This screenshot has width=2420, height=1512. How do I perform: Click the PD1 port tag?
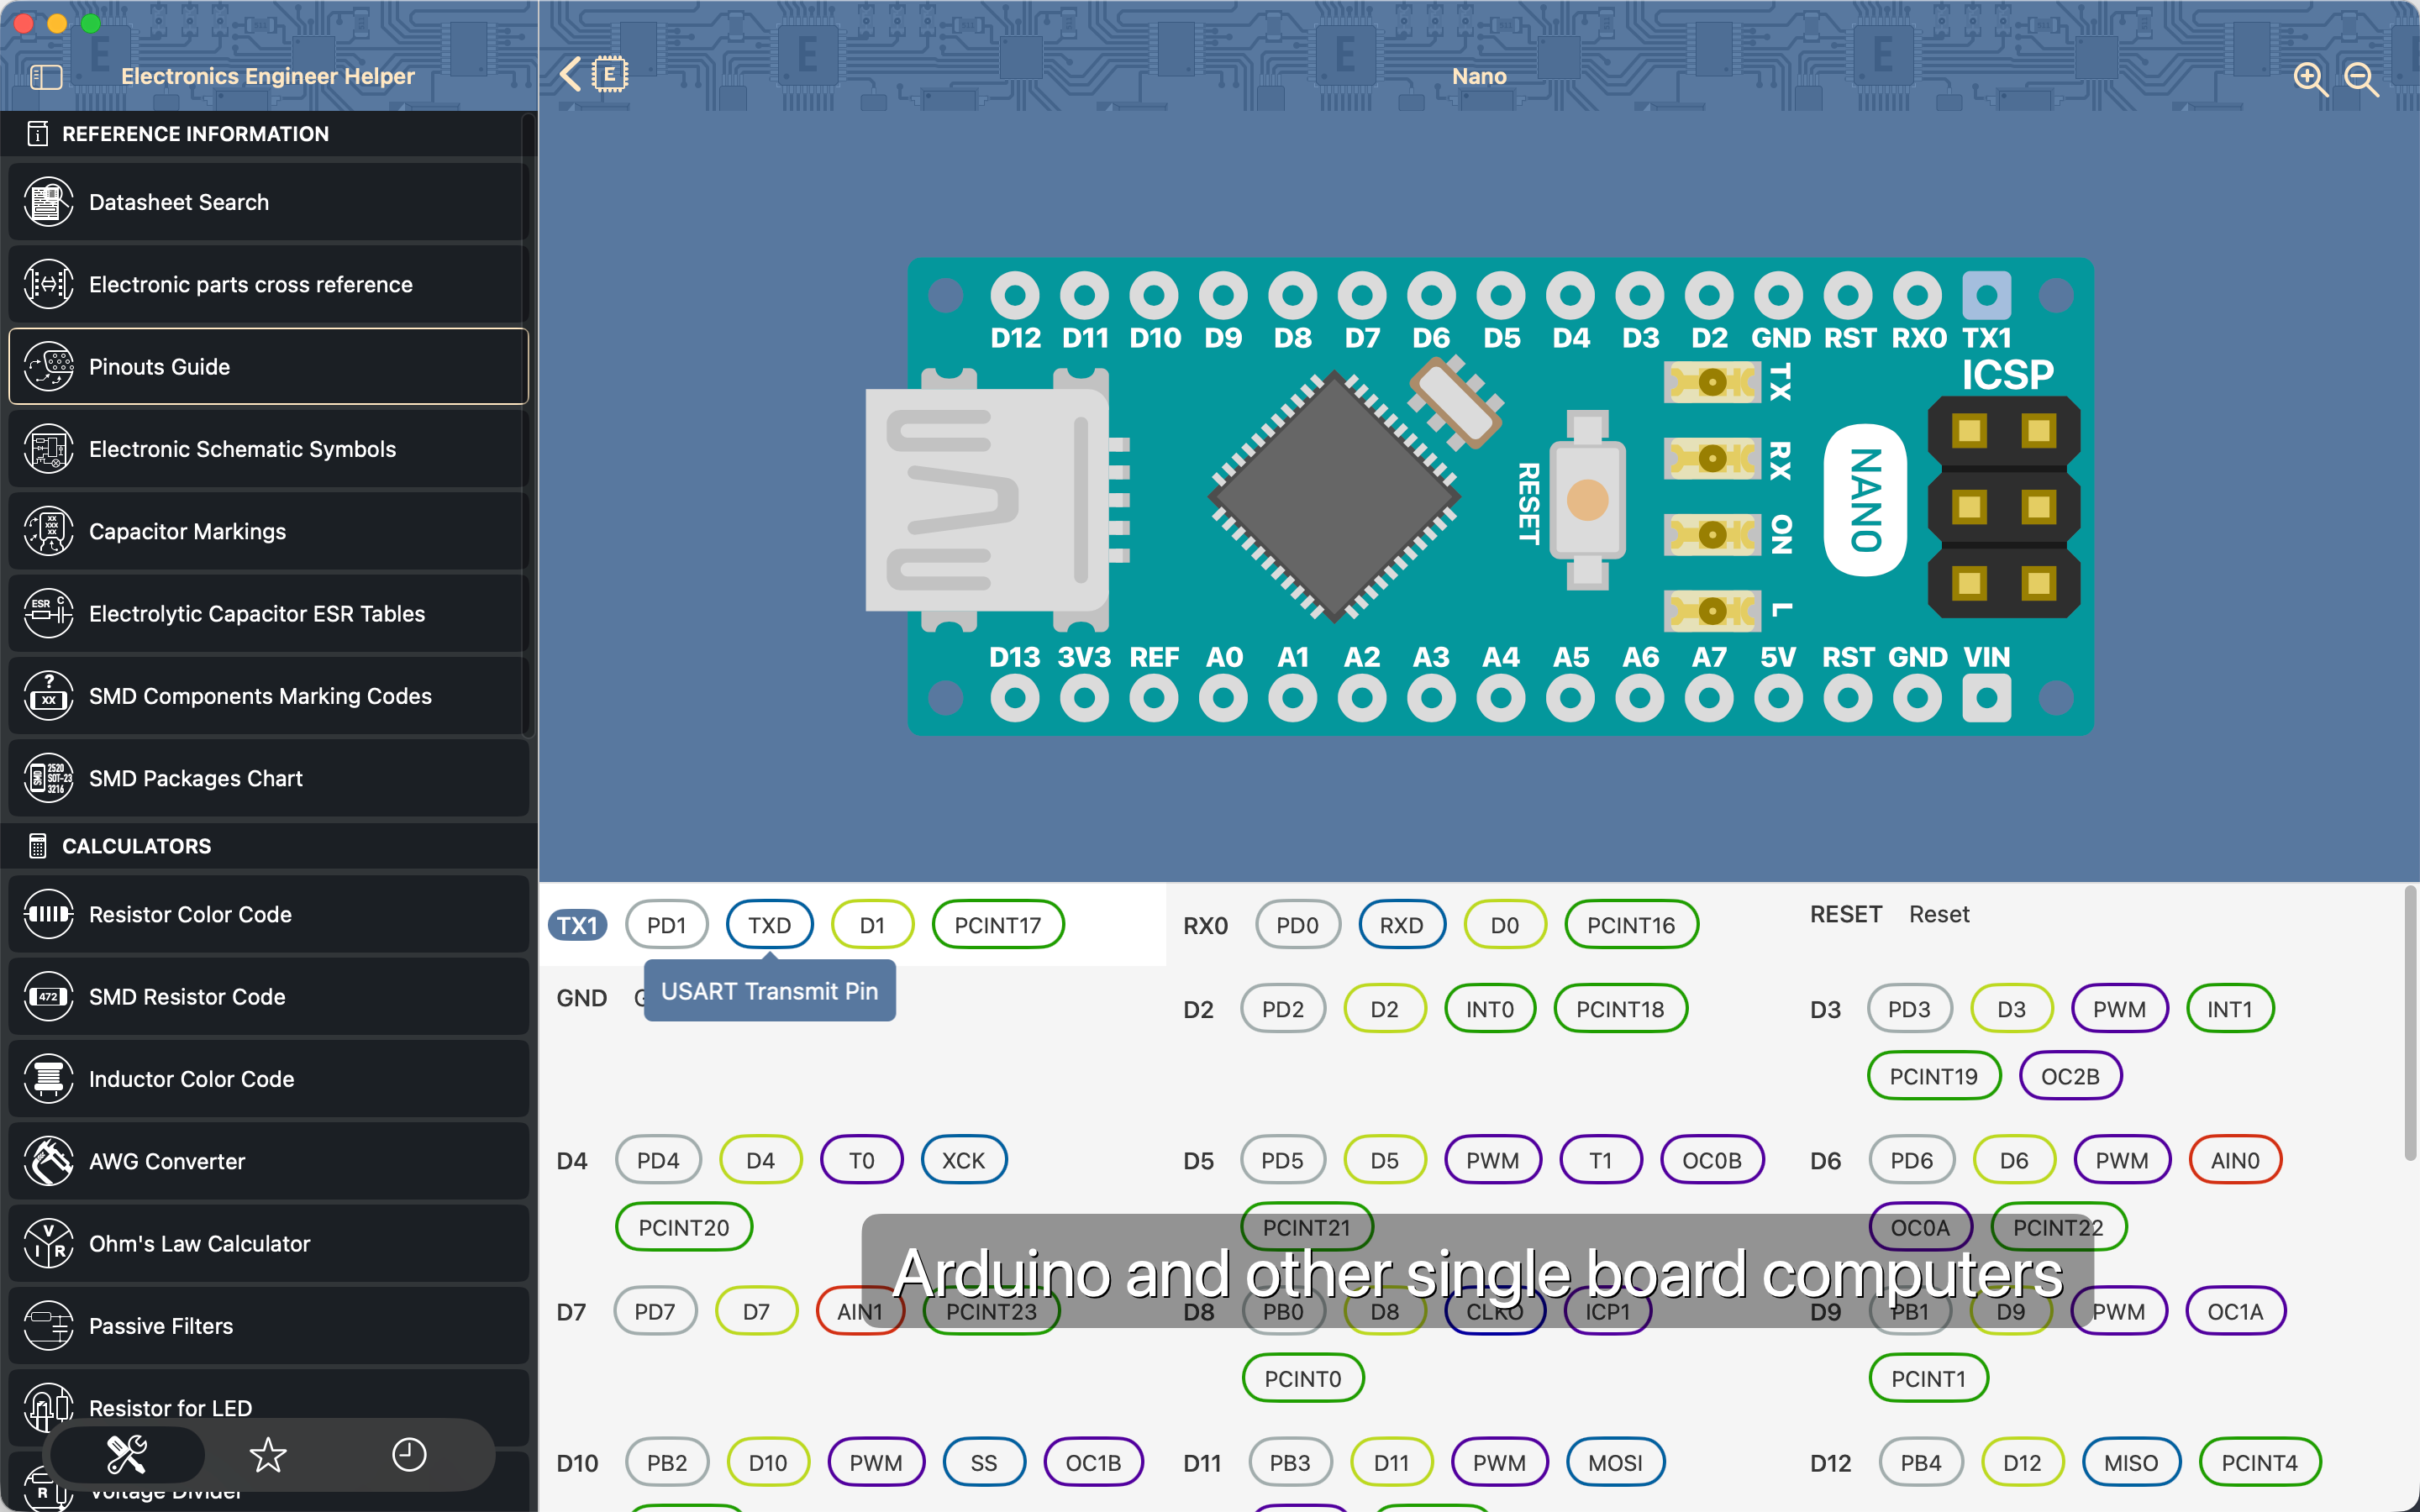pyautogui.click(x=666, y=925)
